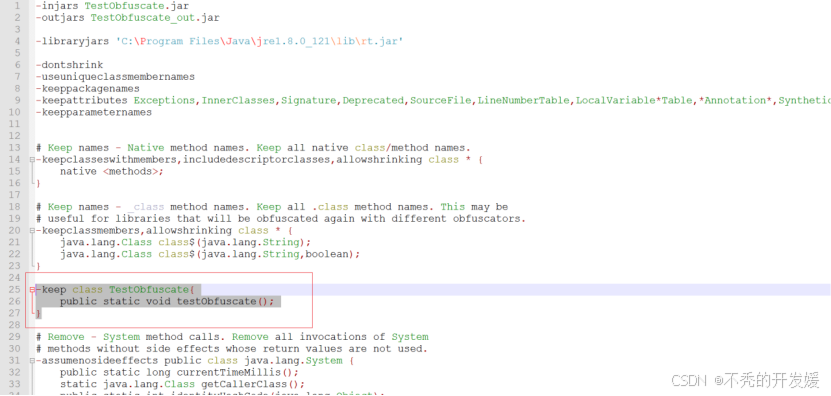Click 'public static long currentTimeMillis();' line
Viewport: 831px width, 396px height.
point(179,372)
